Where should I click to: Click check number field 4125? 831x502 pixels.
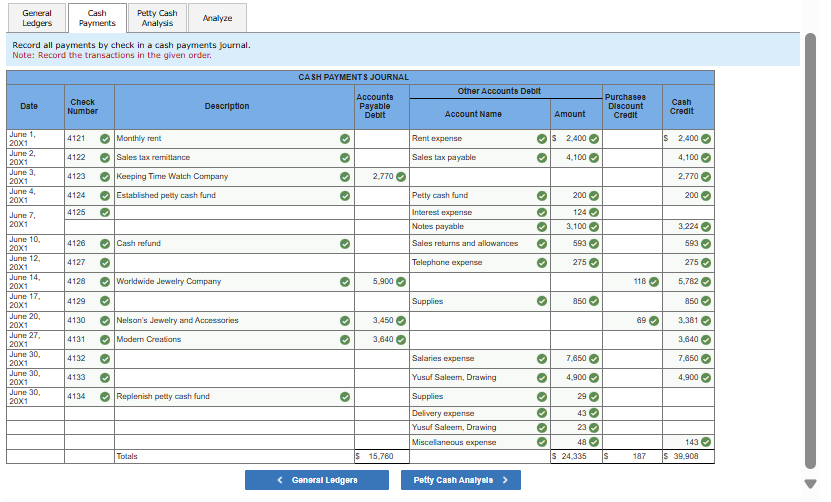pyautogui.click(x=82, y=212)
